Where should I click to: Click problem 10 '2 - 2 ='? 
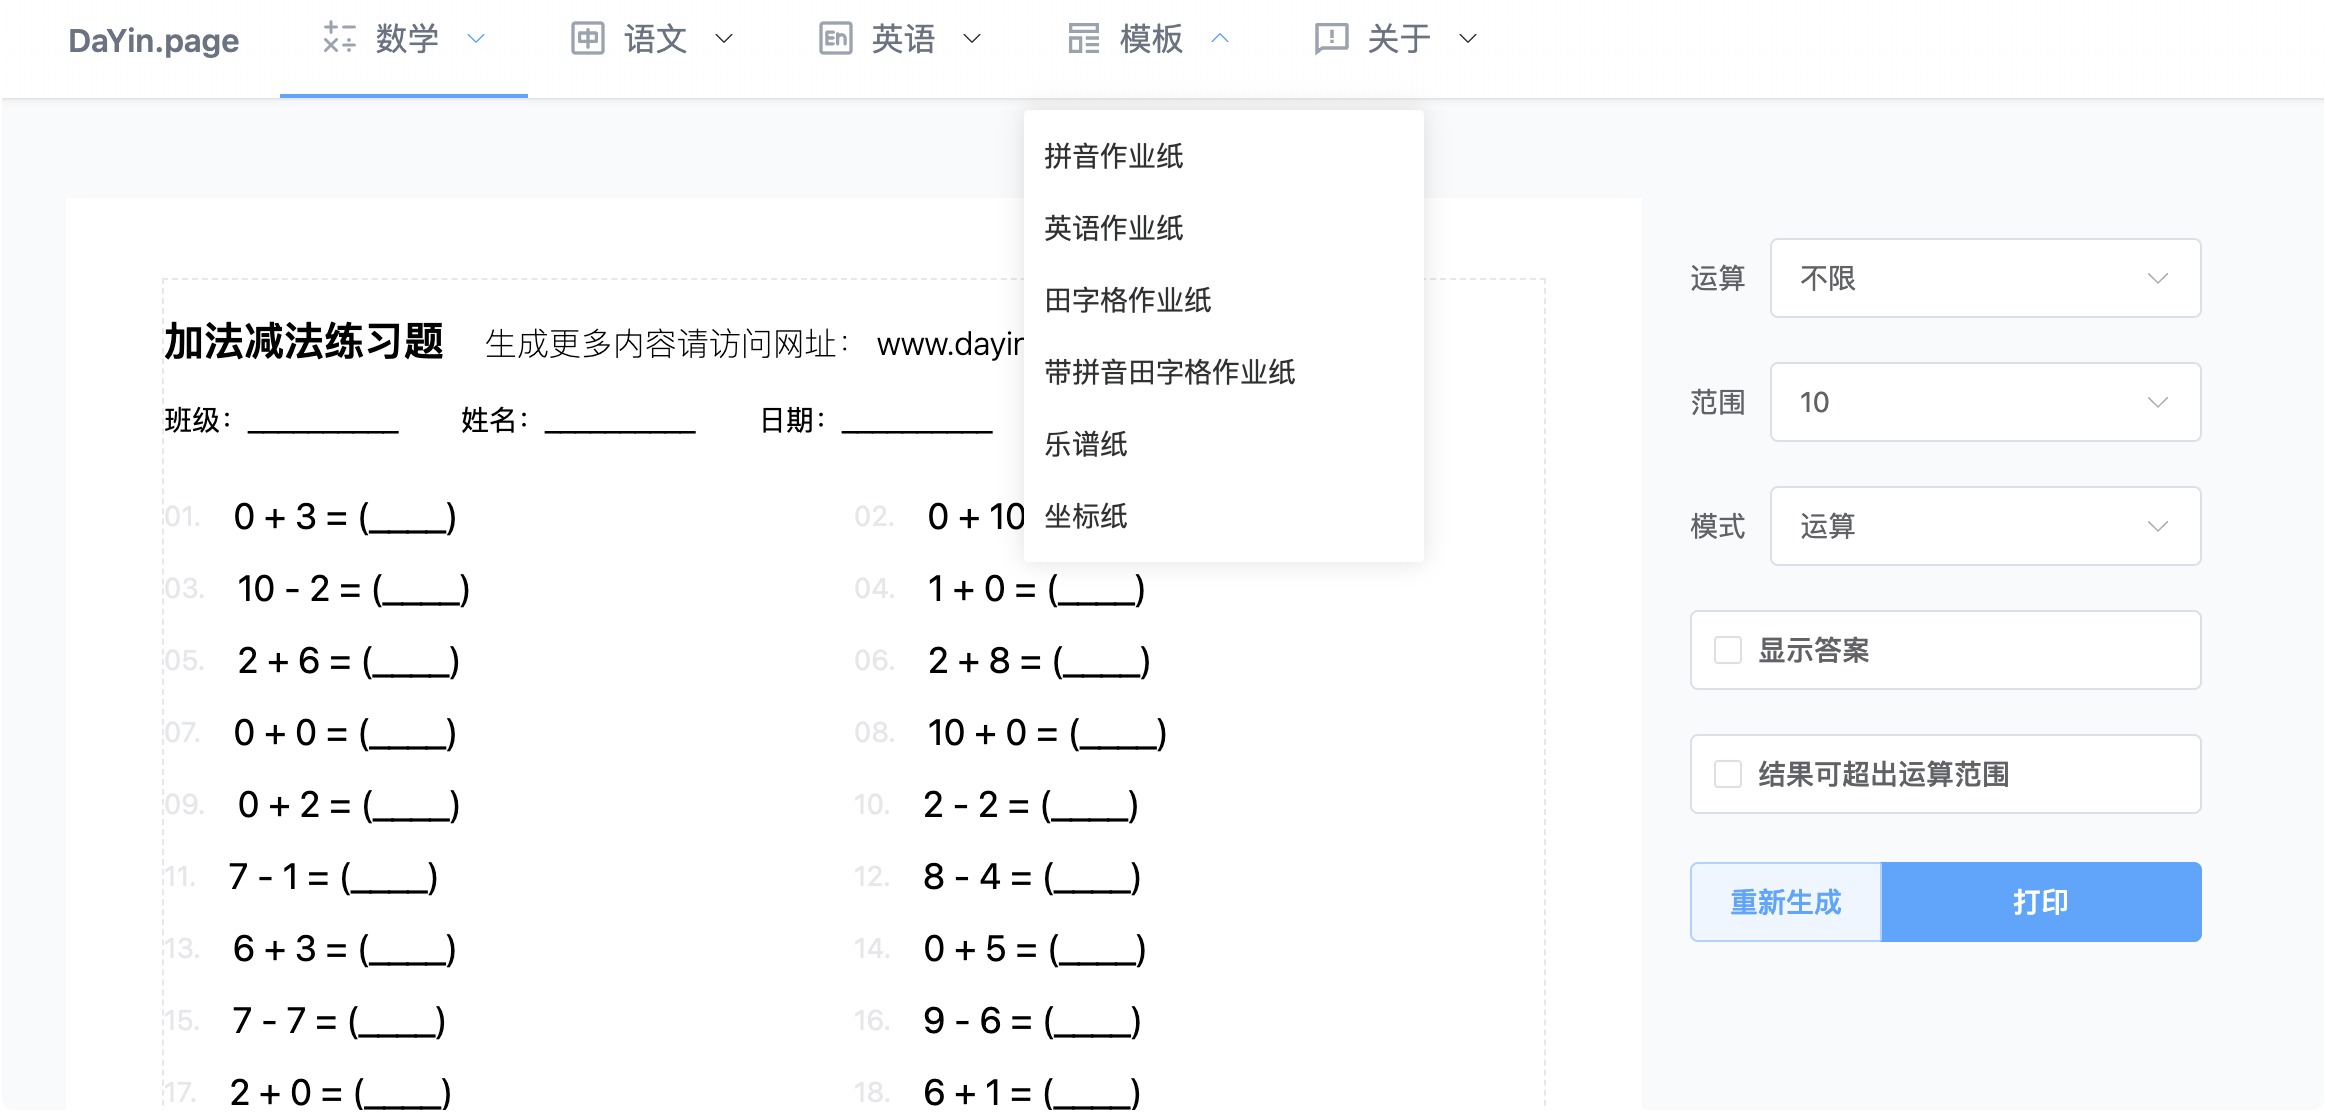tap(1031, 805)
